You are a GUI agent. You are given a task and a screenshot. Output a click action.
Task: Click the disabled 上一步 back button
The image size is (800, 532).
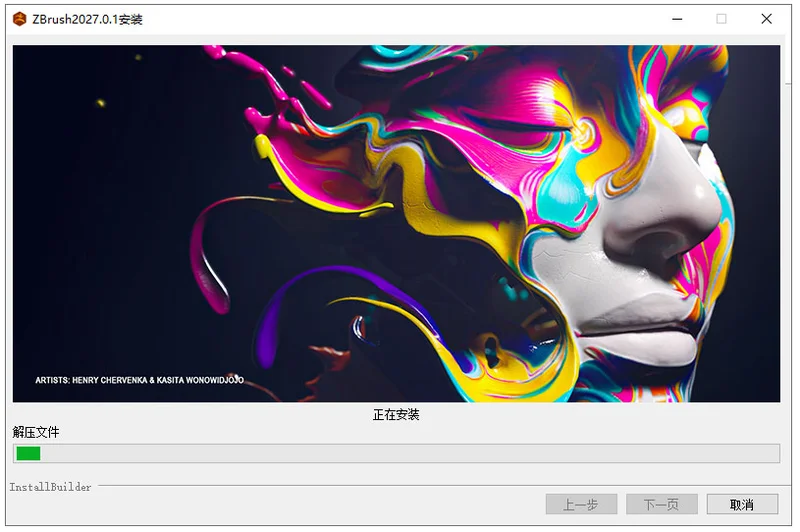coord(581,504)
